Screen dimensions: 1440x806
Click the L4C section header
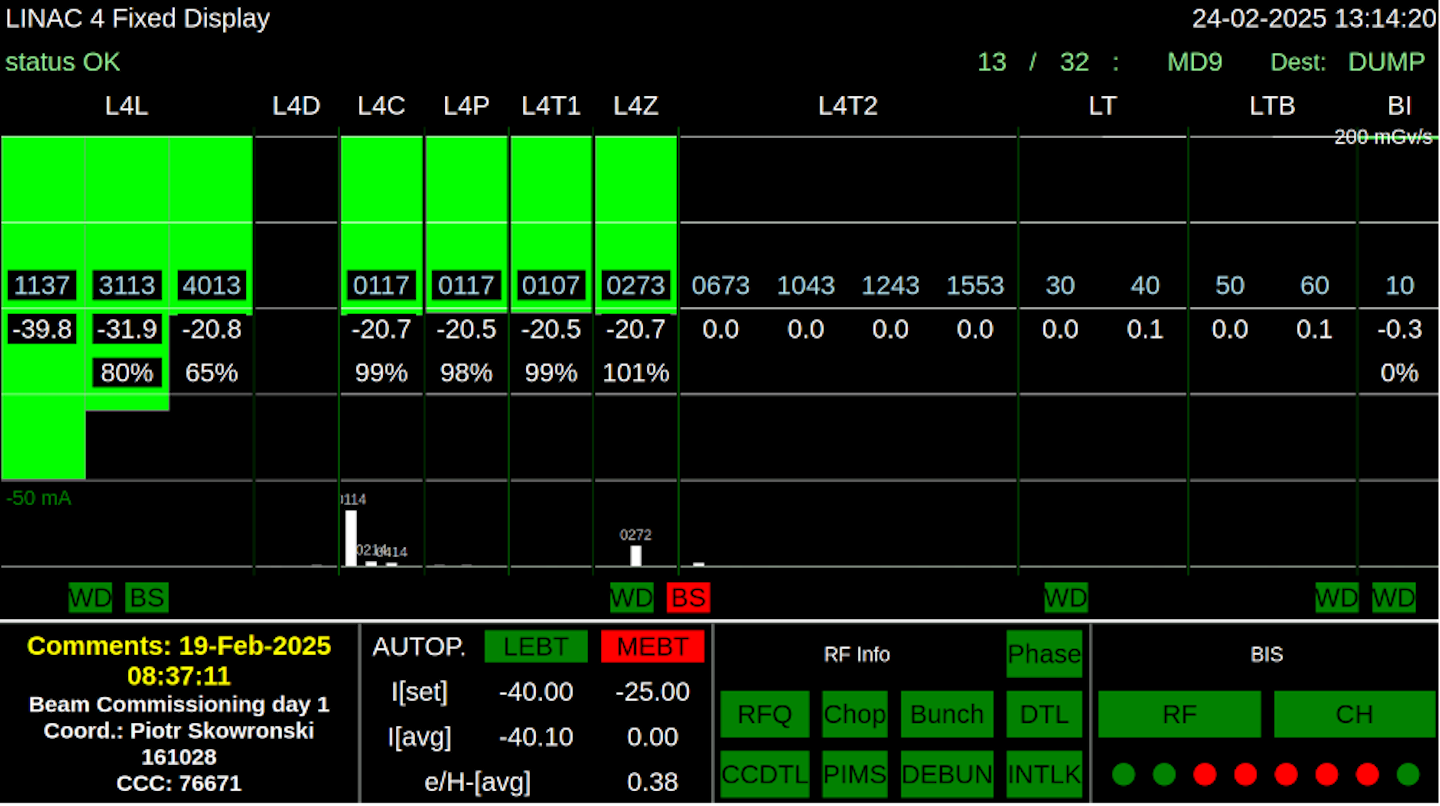click(x=381, y=106)
